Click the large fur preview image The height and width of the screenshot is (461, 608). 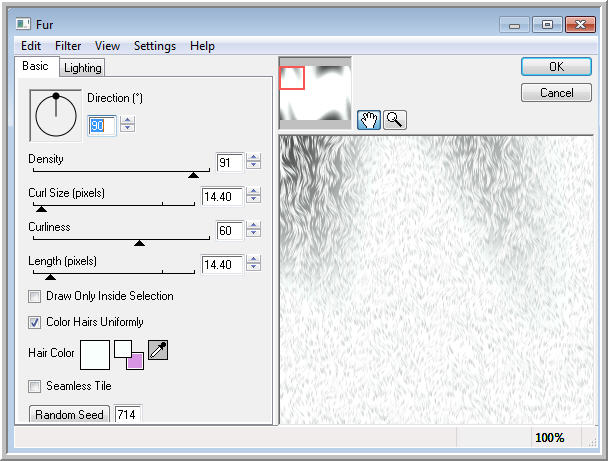pos(436,280)
